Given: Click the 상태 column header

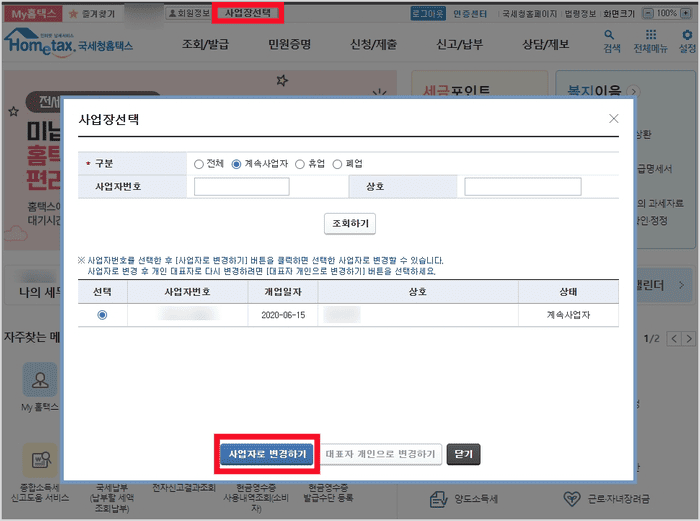Looking at the screenshot, I should (x=568, y=292).
